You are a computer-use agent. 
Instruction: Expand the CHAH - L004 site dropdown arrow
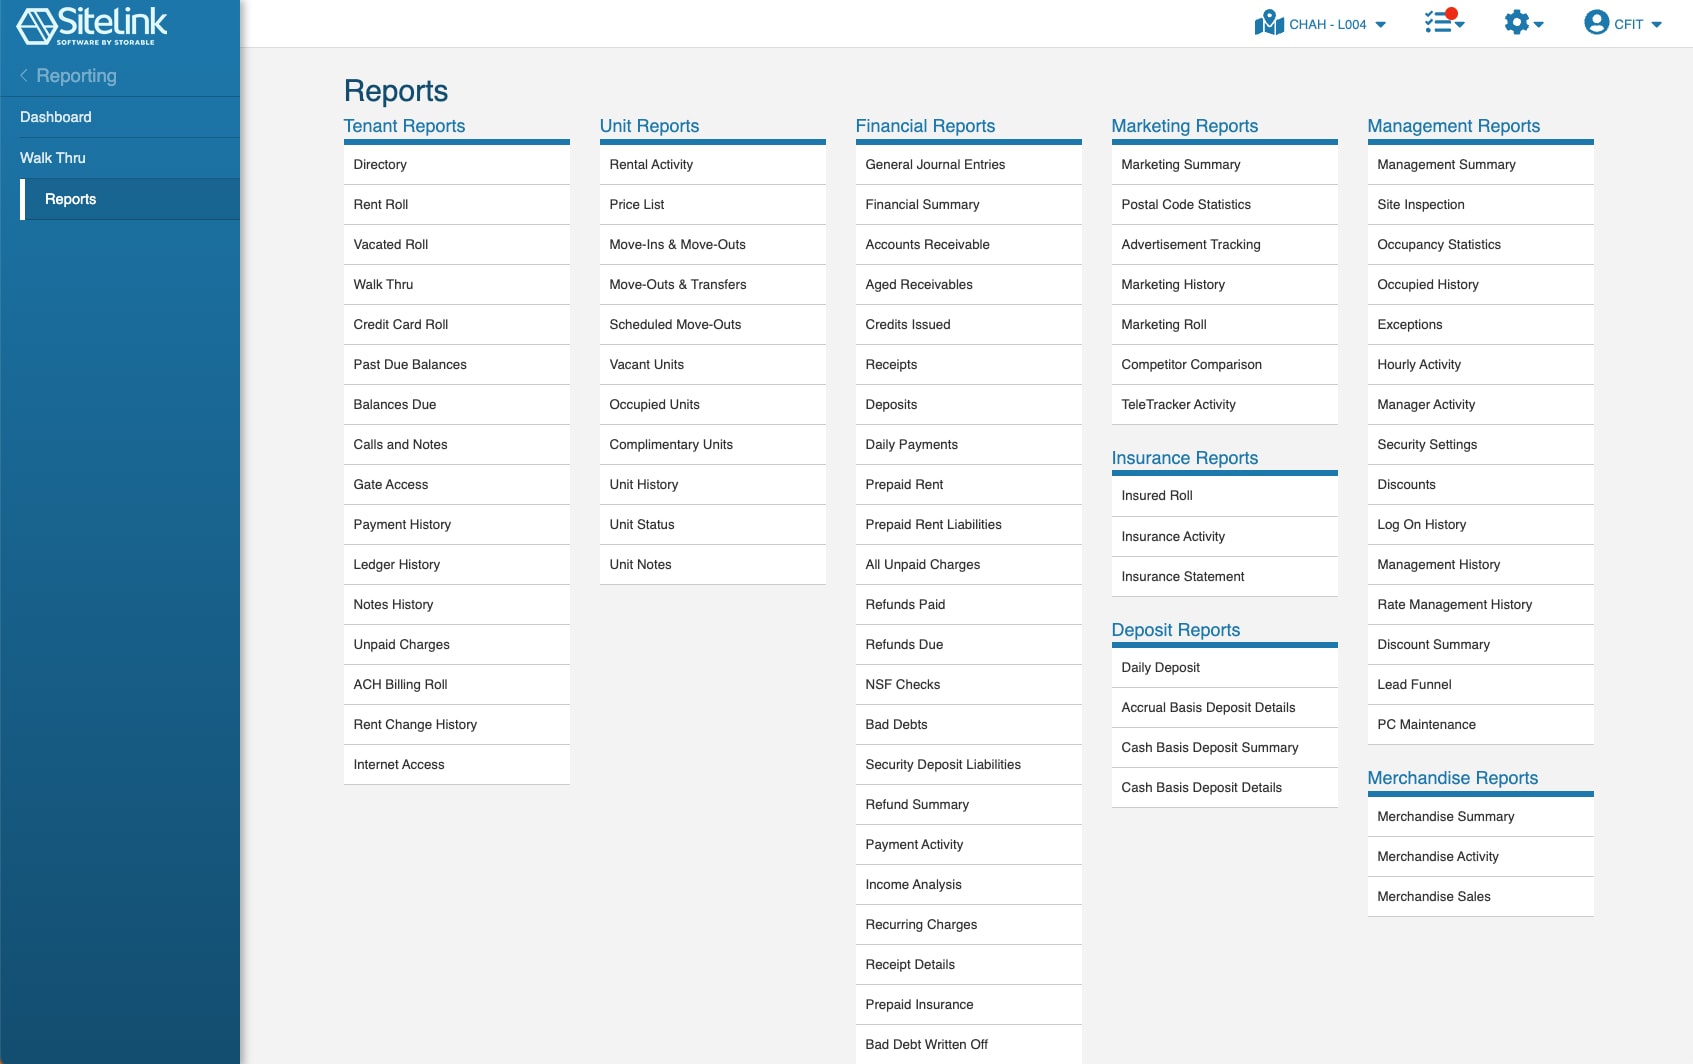coord(1381,25)
